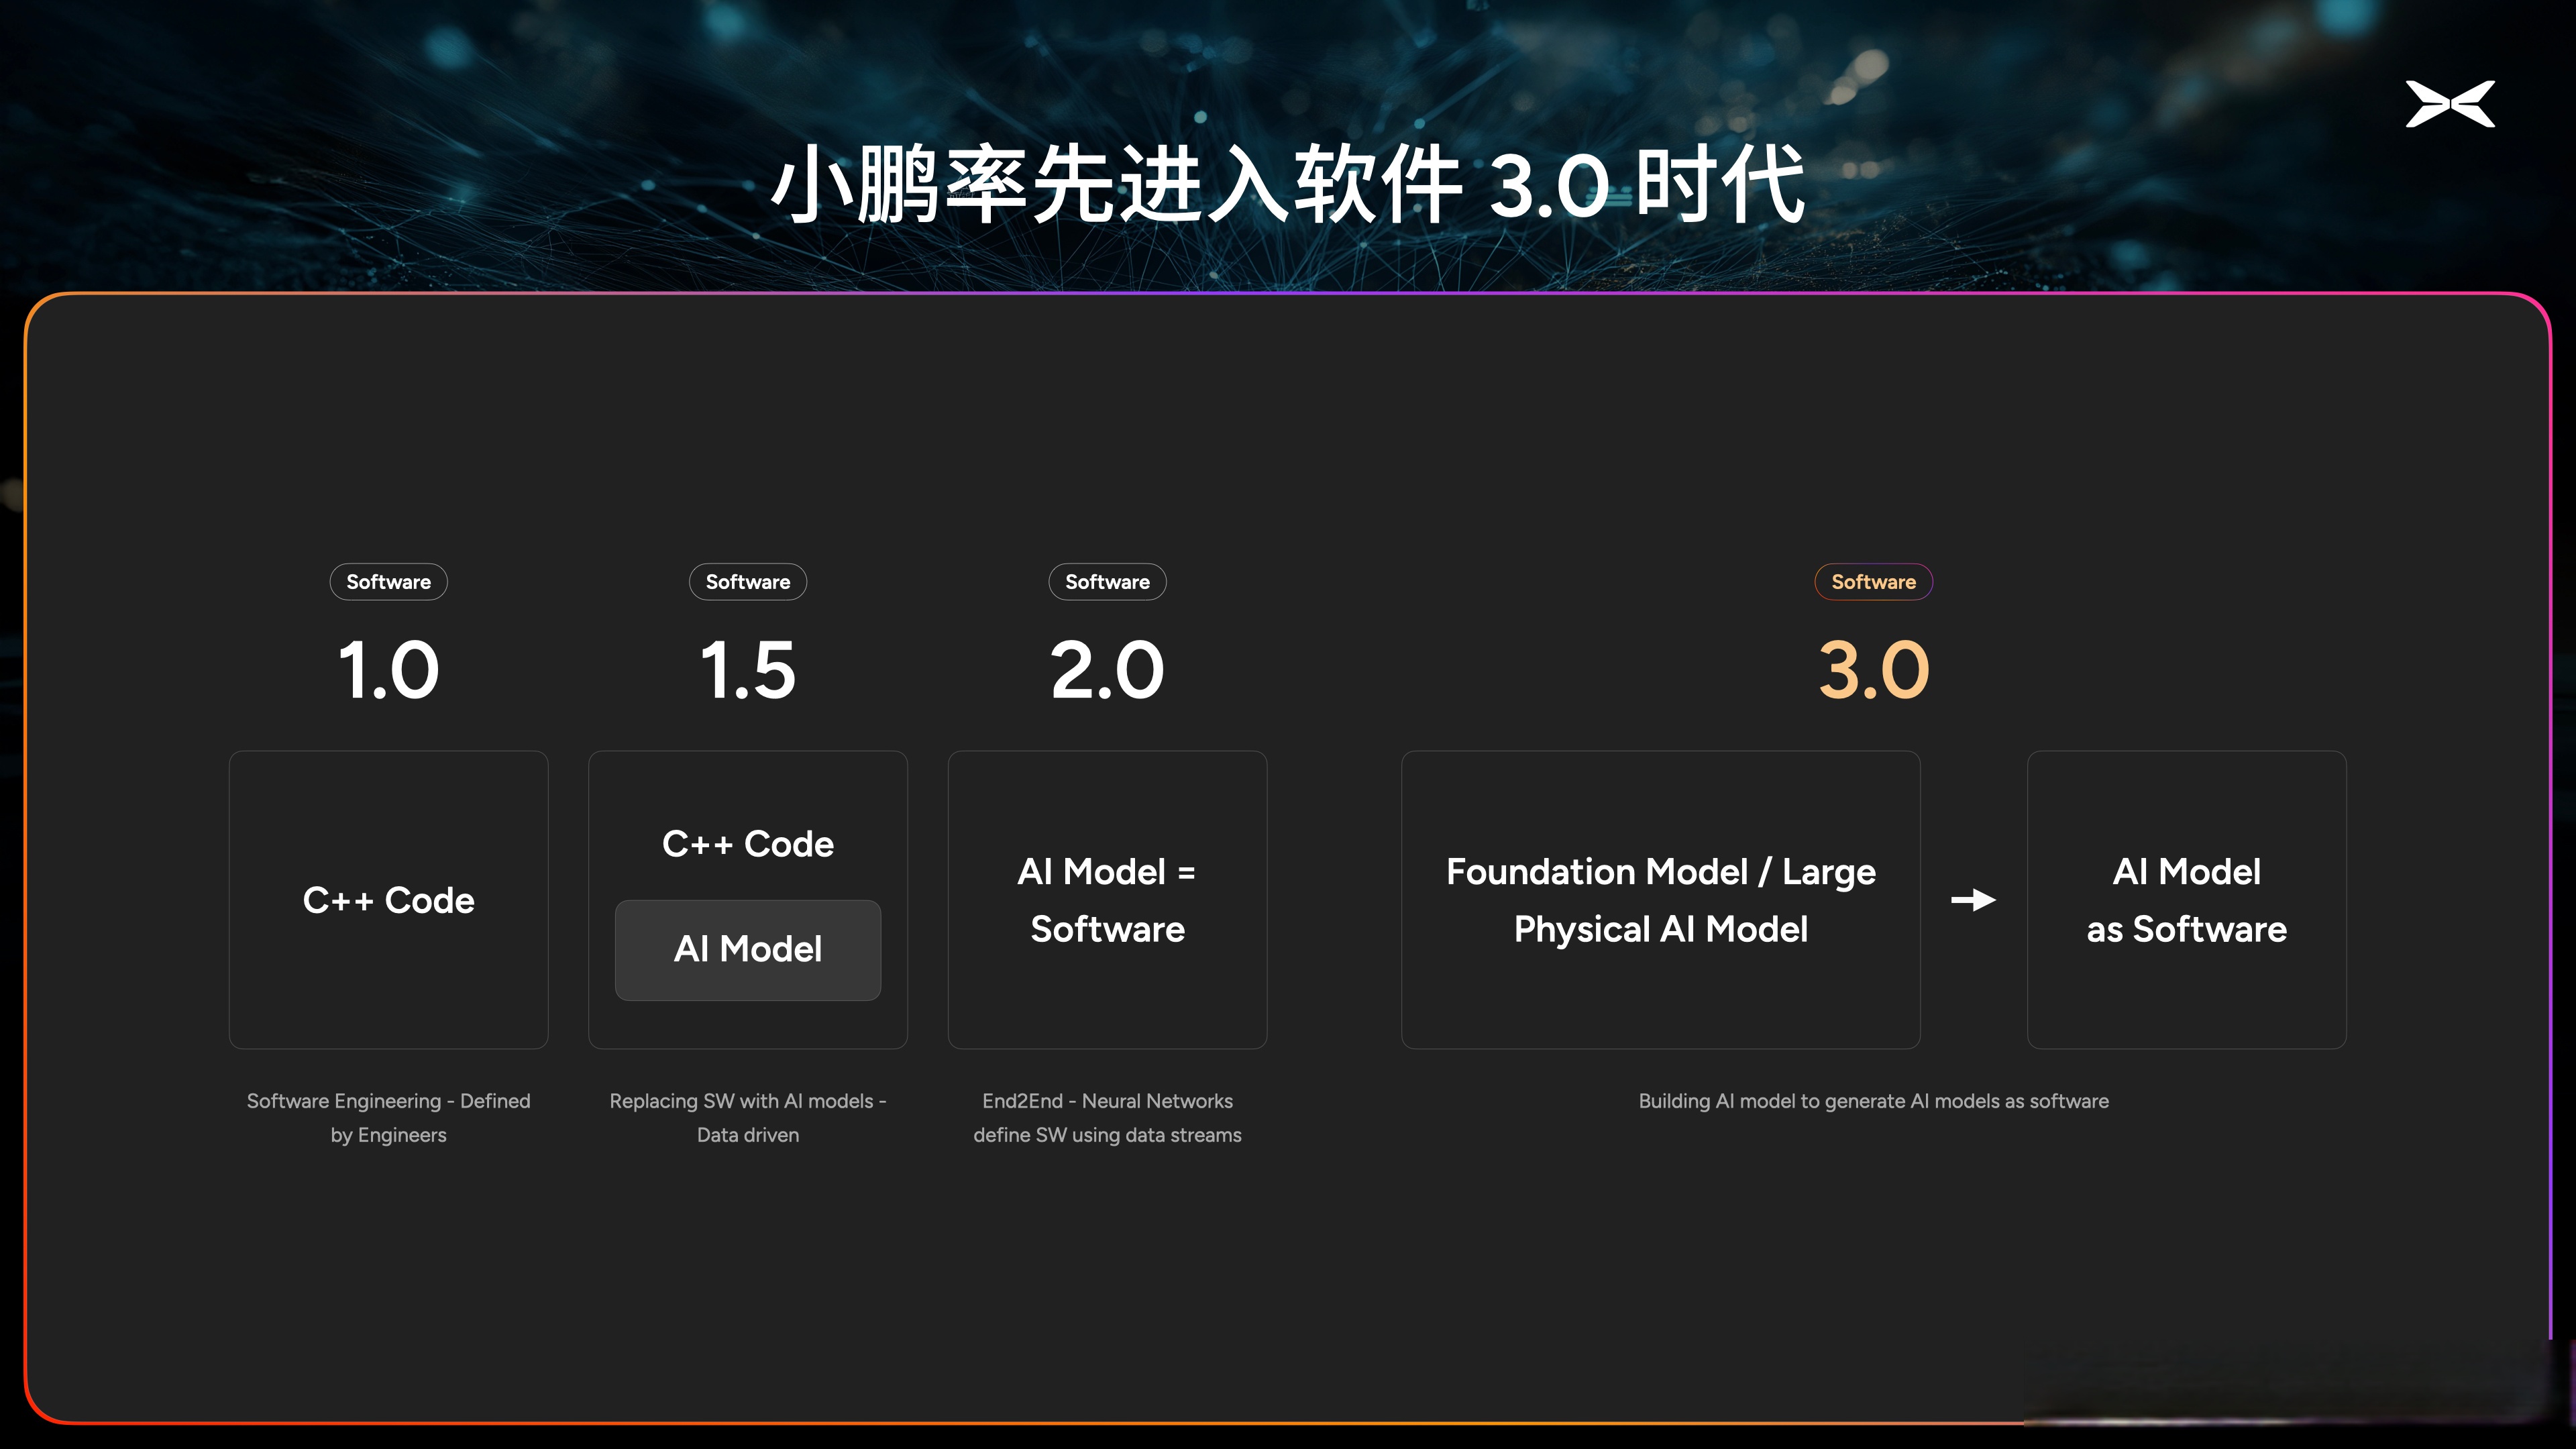Viewport: 2576px width, 1449px height.
Task: Switch to the Software 2.0 section
Action: pyautogui.click(x=1107, y=669)
